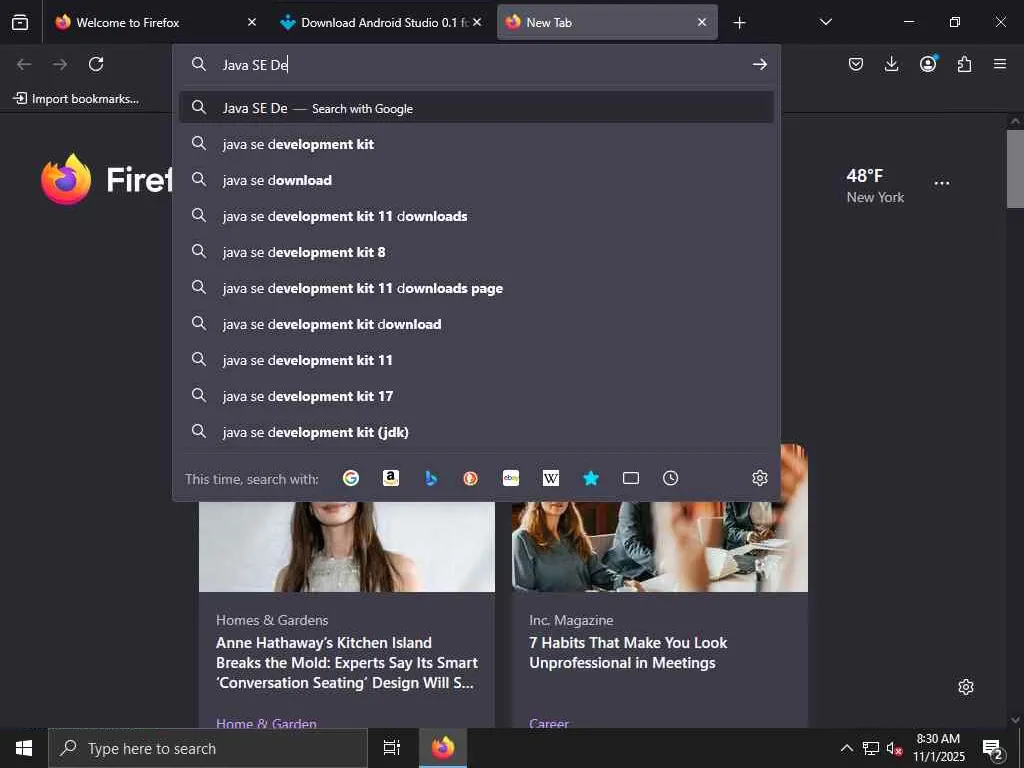
Task: Reload the current page
Action: pyautogui.click(x=96, y=64)
